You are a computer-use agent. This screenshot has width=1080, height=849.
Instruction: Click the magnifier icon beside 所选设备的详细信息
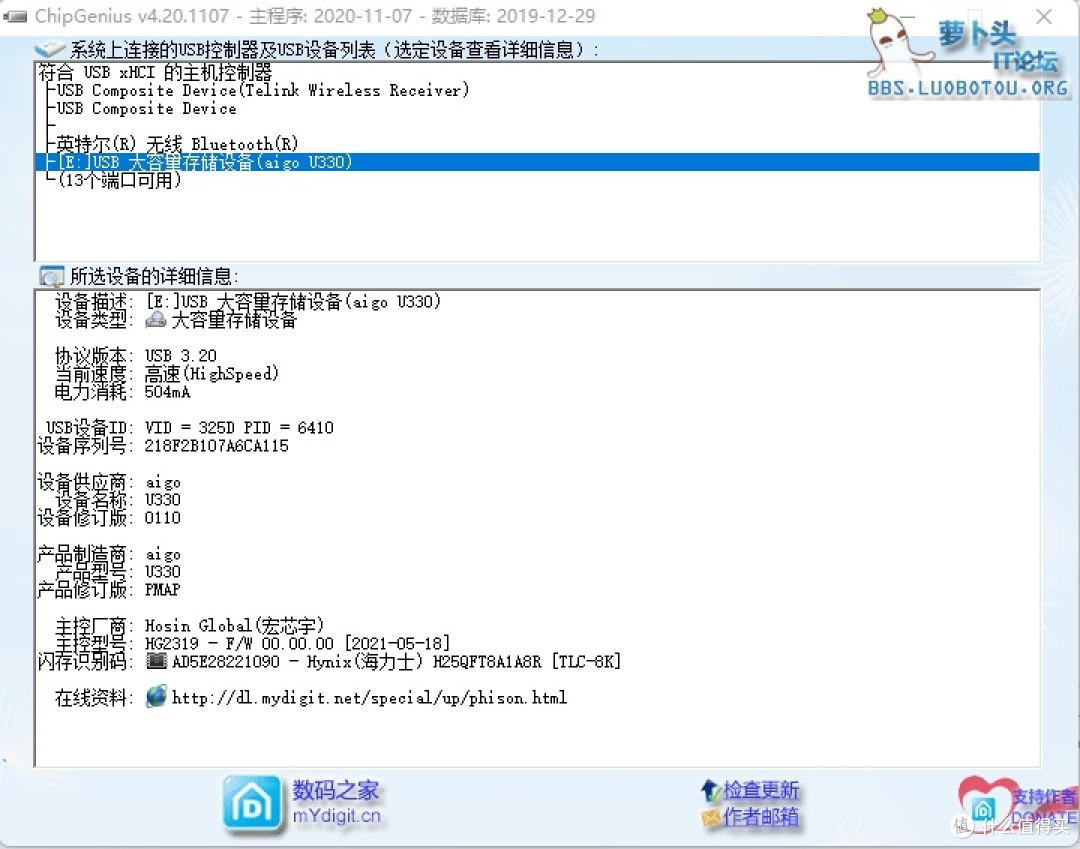click(52, 276)
